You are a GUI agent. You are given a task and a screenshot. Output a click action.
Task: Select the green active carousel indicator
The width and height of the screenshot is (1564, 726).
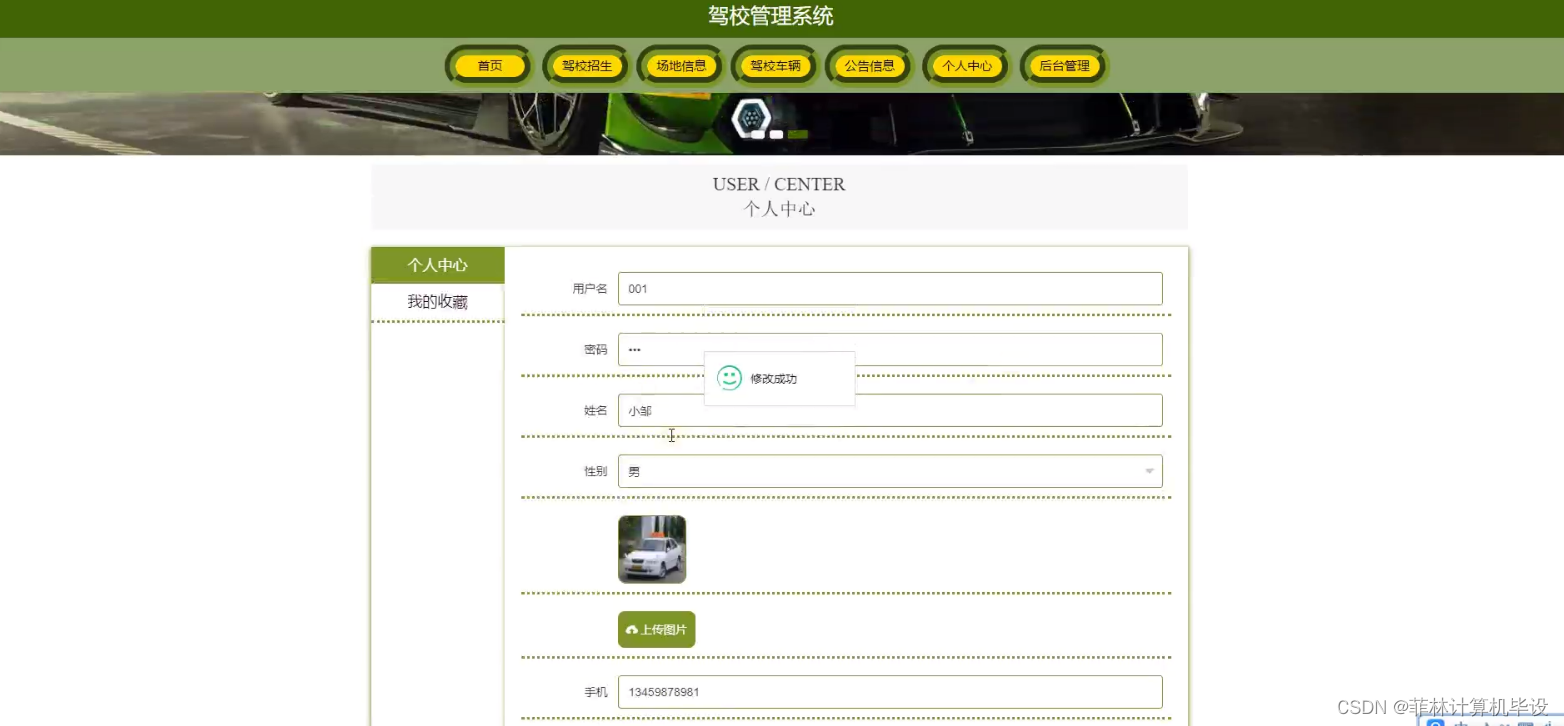[797, 134]
